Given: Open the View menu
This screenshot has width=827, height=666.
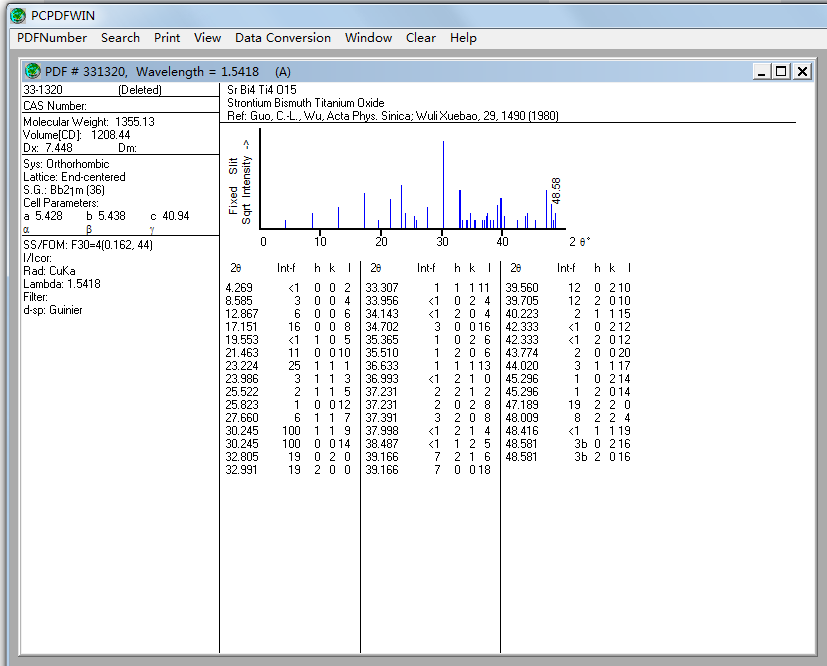Looking at the screenshot, I should pyautogui.click(x=207, y=38).
